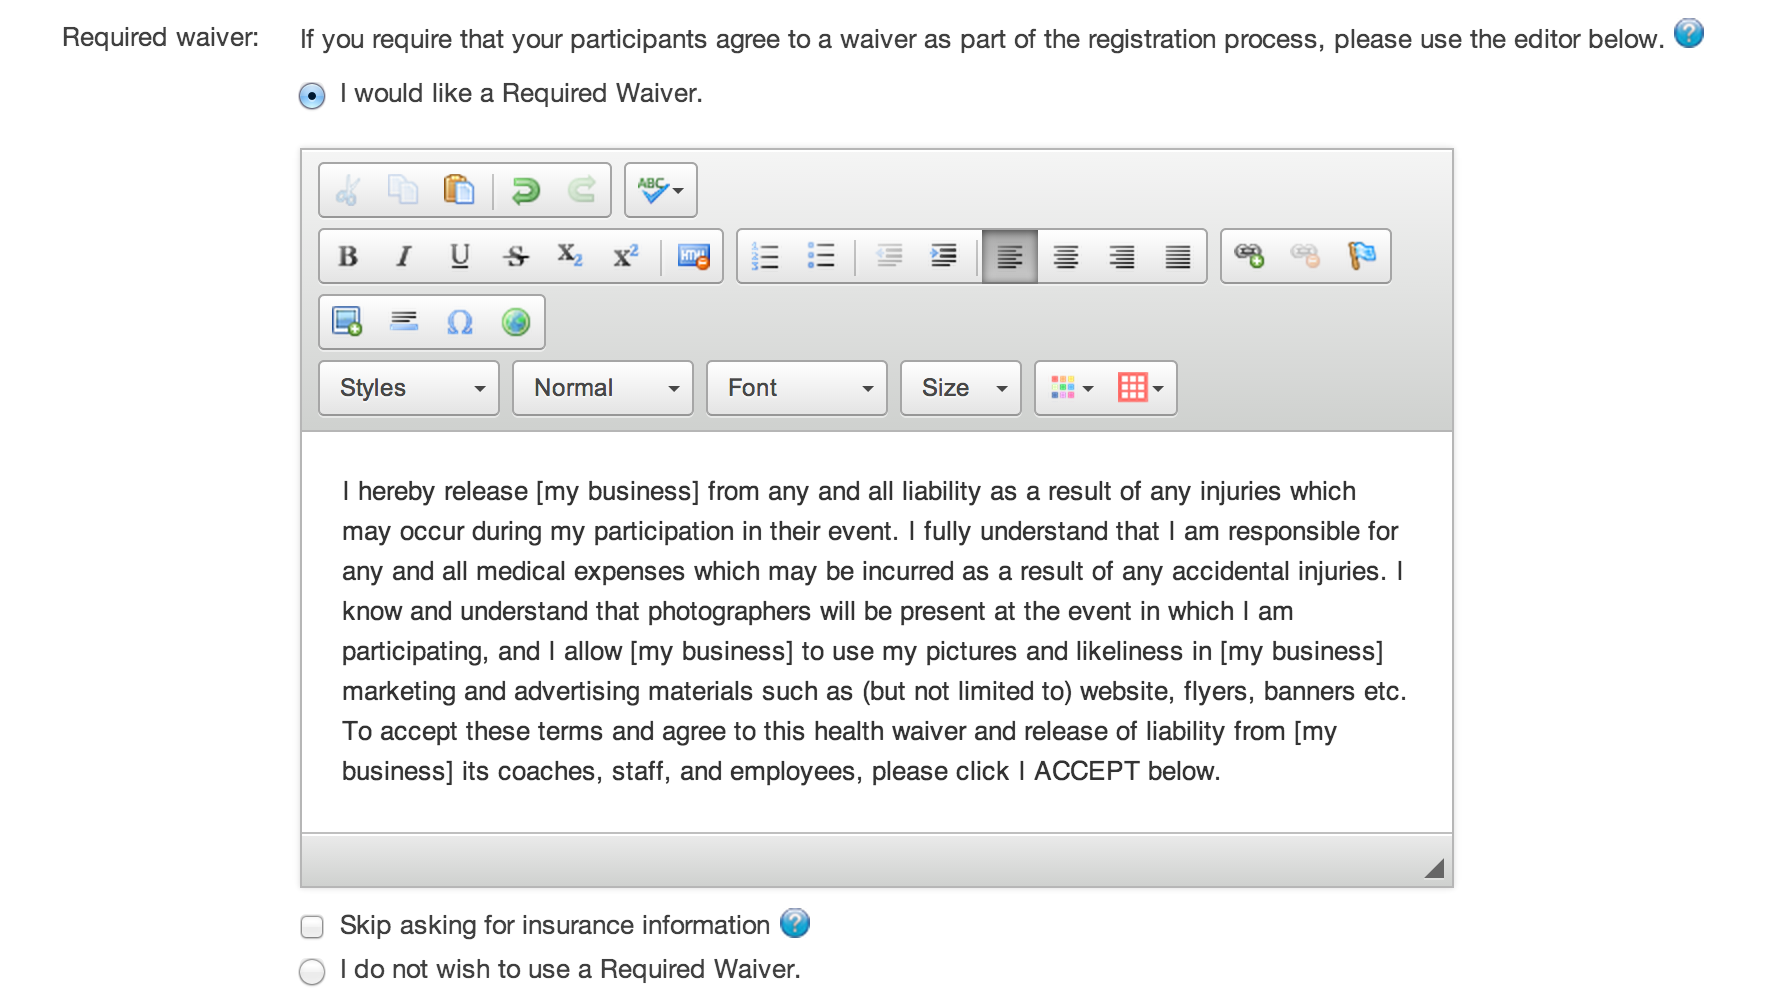Click the Paste clipboard icon
The height and width of the screenshot is (1008, 1768).
(x=459, y=190)
